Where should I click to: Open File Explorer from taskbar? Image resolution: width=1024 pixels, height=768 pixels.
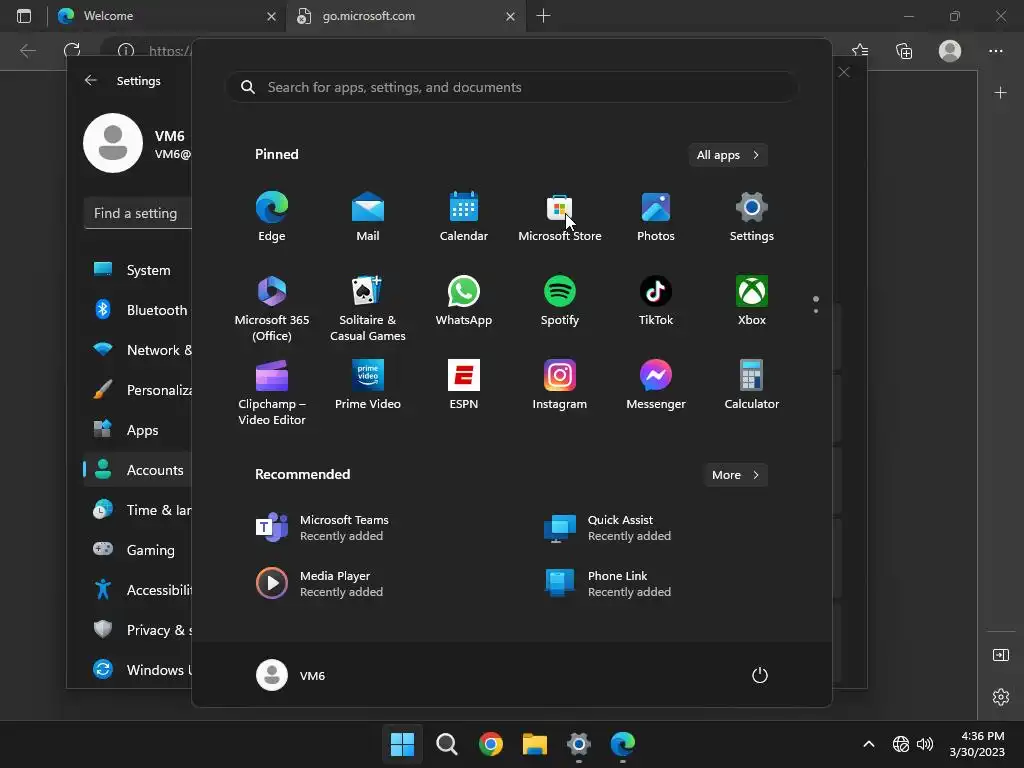(x=535, y=744)
